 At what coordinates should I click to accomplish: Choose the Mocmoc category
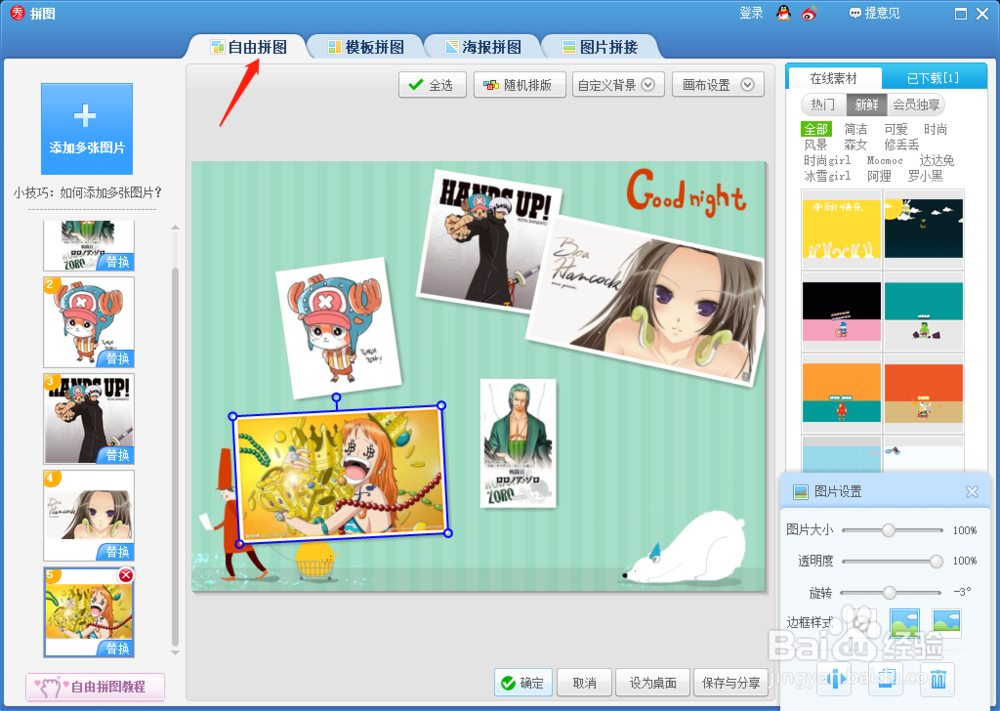[885, 160]
